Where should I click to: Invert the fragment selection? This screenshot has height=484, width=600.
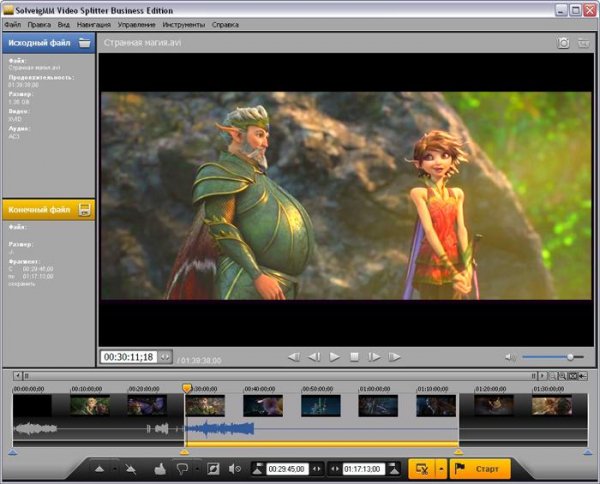click(x=213, y=469)
